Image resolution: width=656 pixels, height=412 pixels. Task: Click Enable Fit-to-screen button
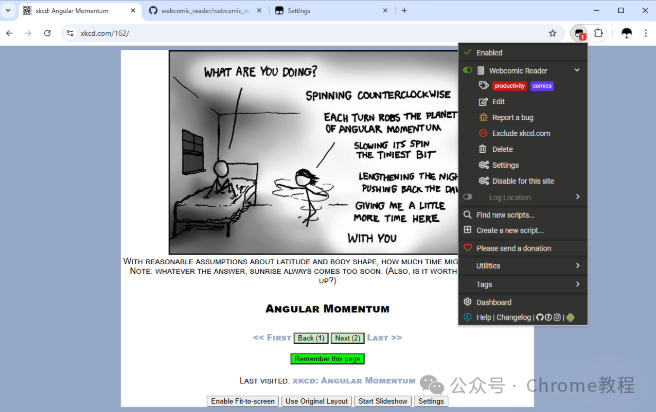pos(243,401)
